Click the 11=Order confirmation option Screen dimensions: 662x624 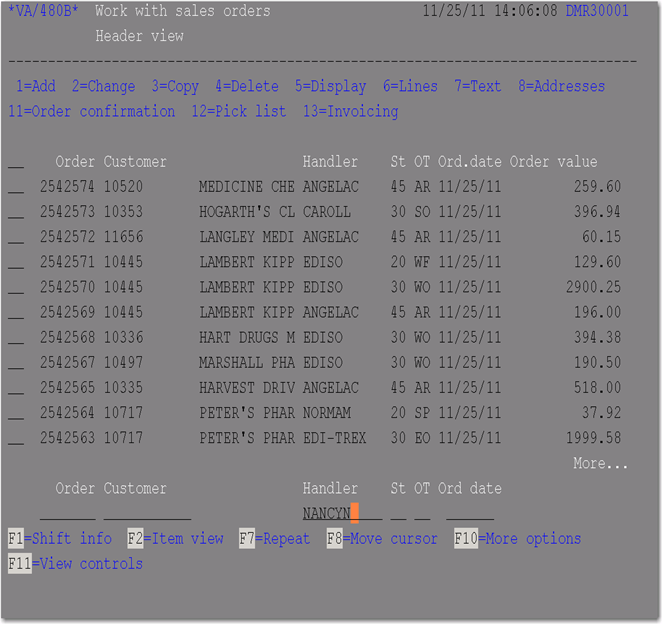(x=92, y=111)
